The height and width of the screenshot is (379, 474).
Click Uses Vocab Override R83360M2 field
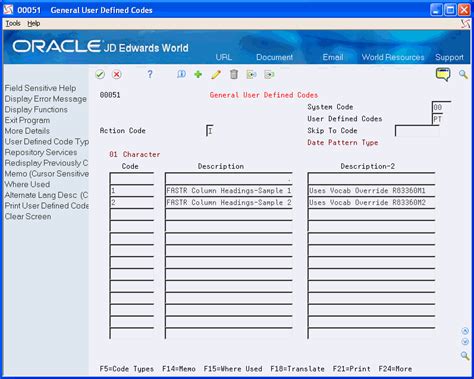[x=371, y=203]
